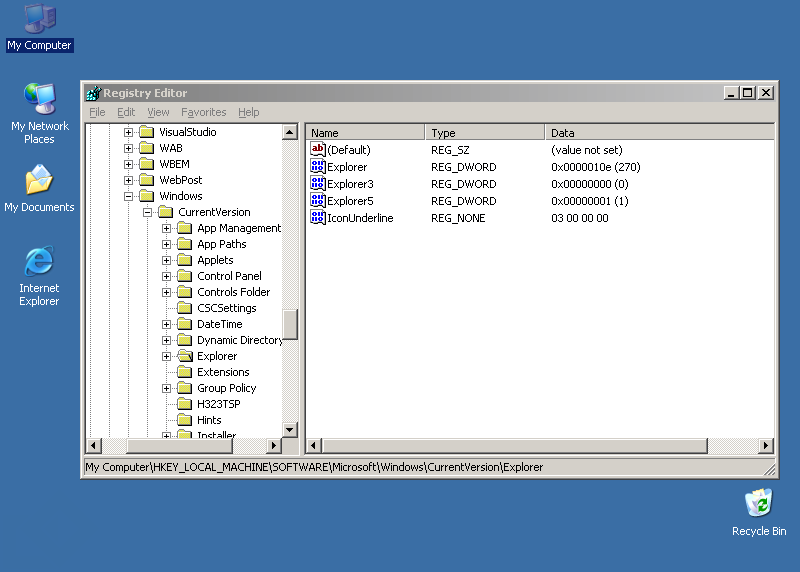Screen dimensions: 800x572
Task: Click the values pane scroll left arrow
Action: 314,445
